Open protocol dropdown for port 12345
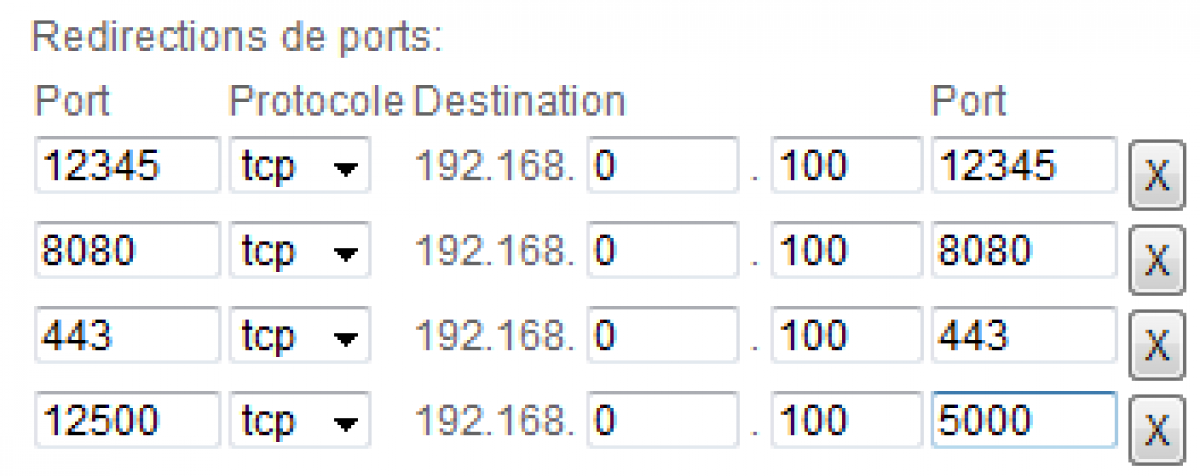 299,166
